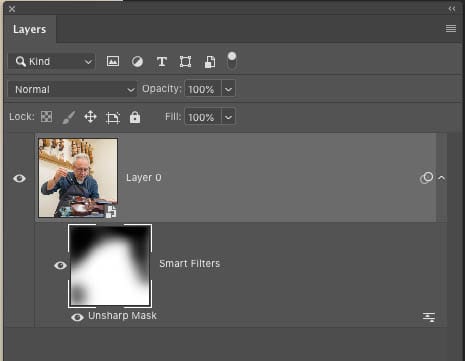Collapse Layer 0 smart filters list
The height and width of the screenshot is (361, 465).
(x=441, y=178)
